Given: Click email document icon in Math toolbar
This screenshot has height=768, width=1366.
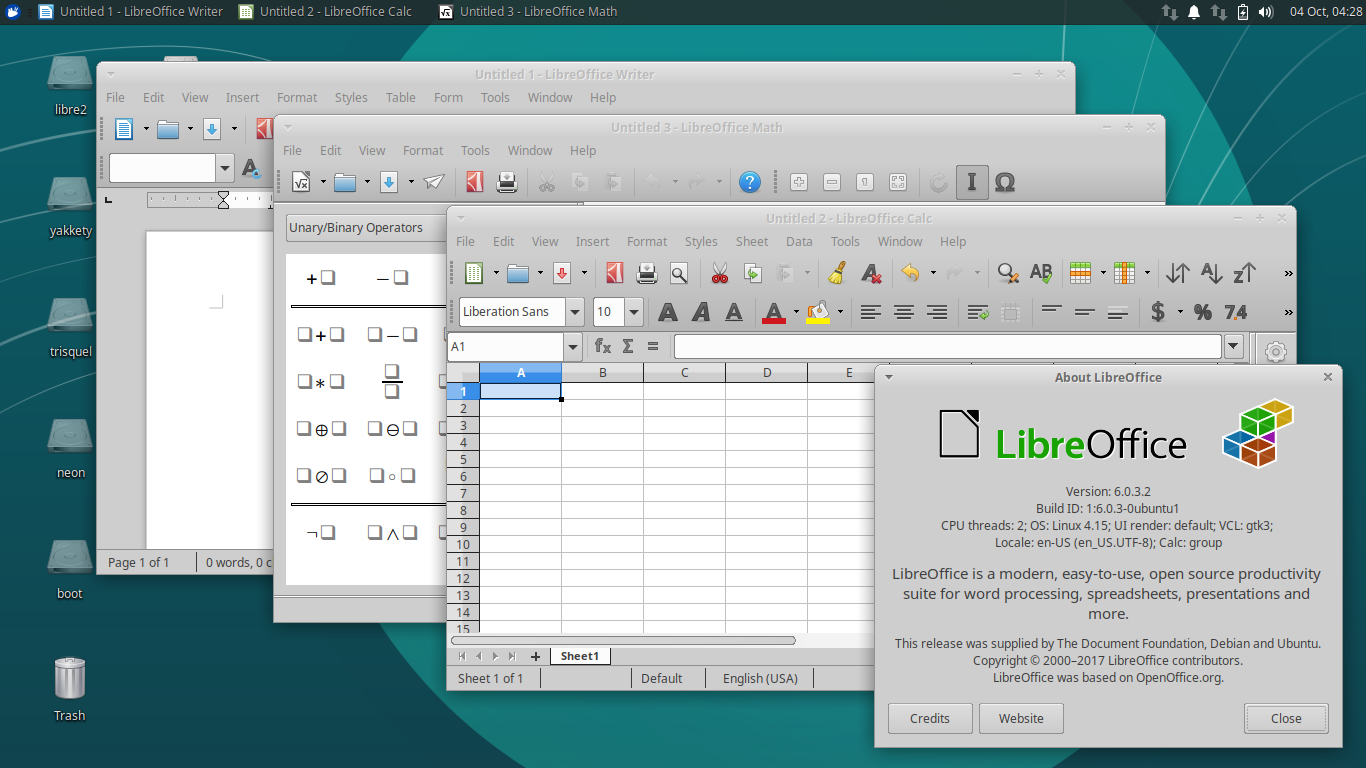Looking at the screenshot, I should coord(433,182).
